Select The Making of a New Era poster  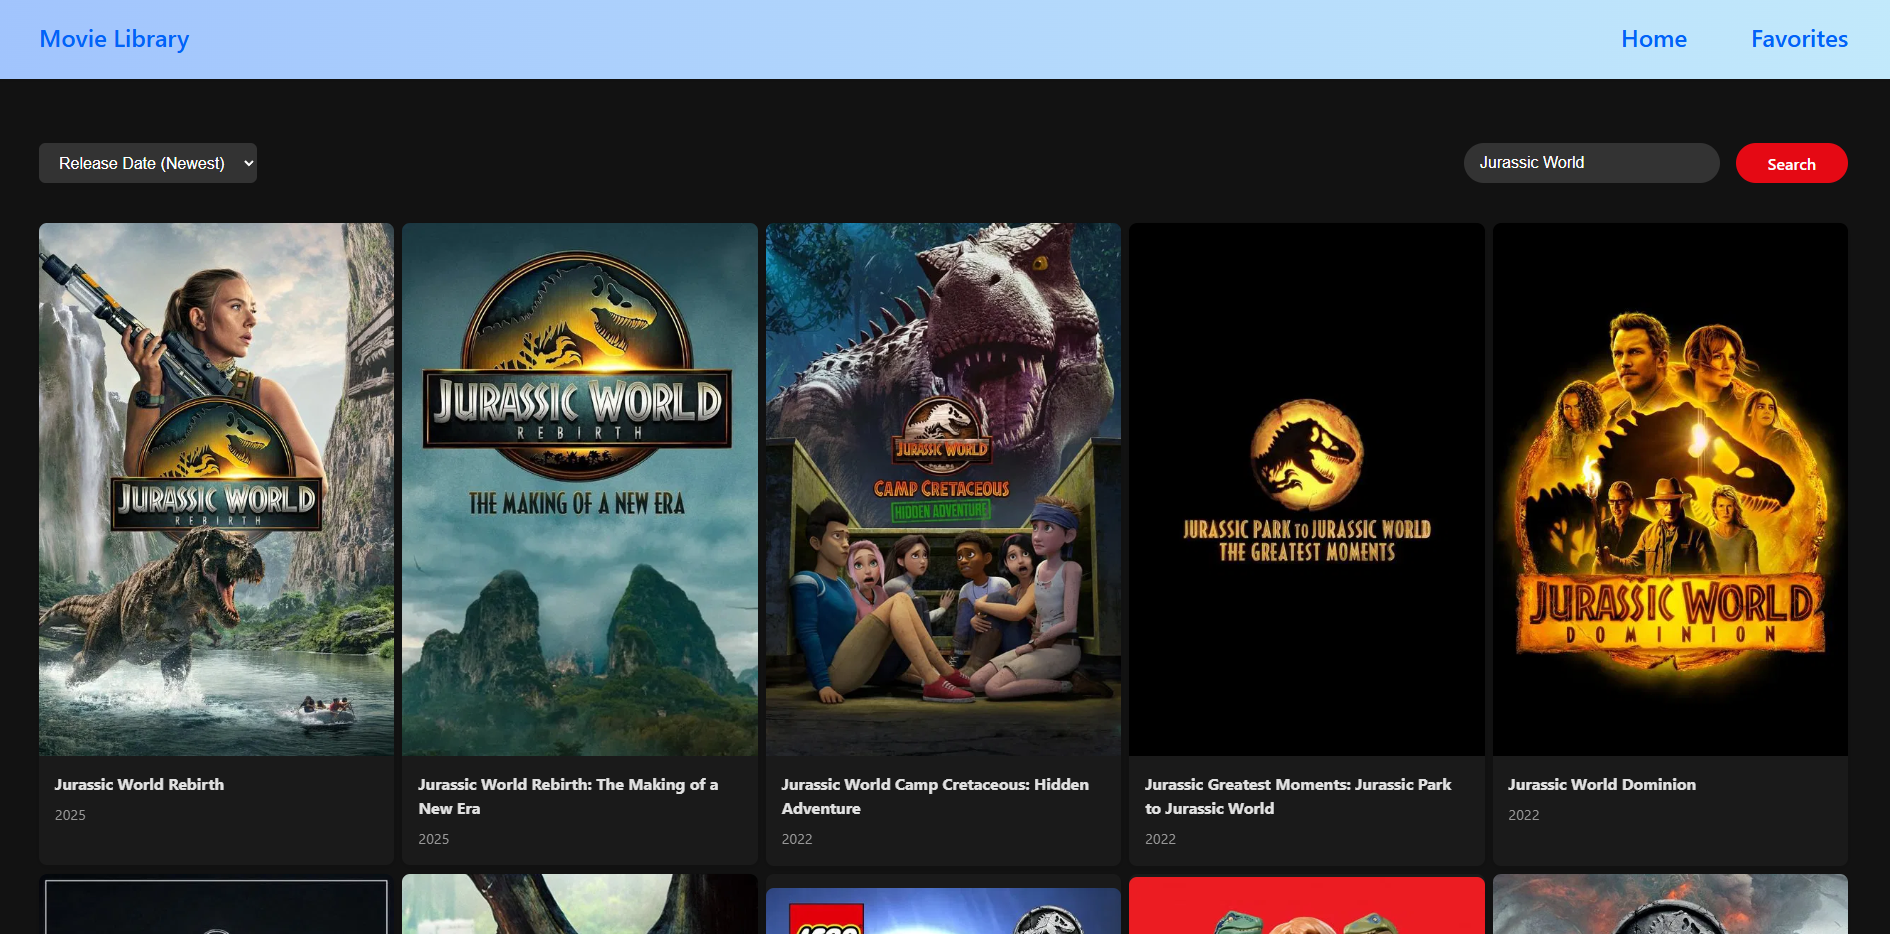click(x=579, y=489)
